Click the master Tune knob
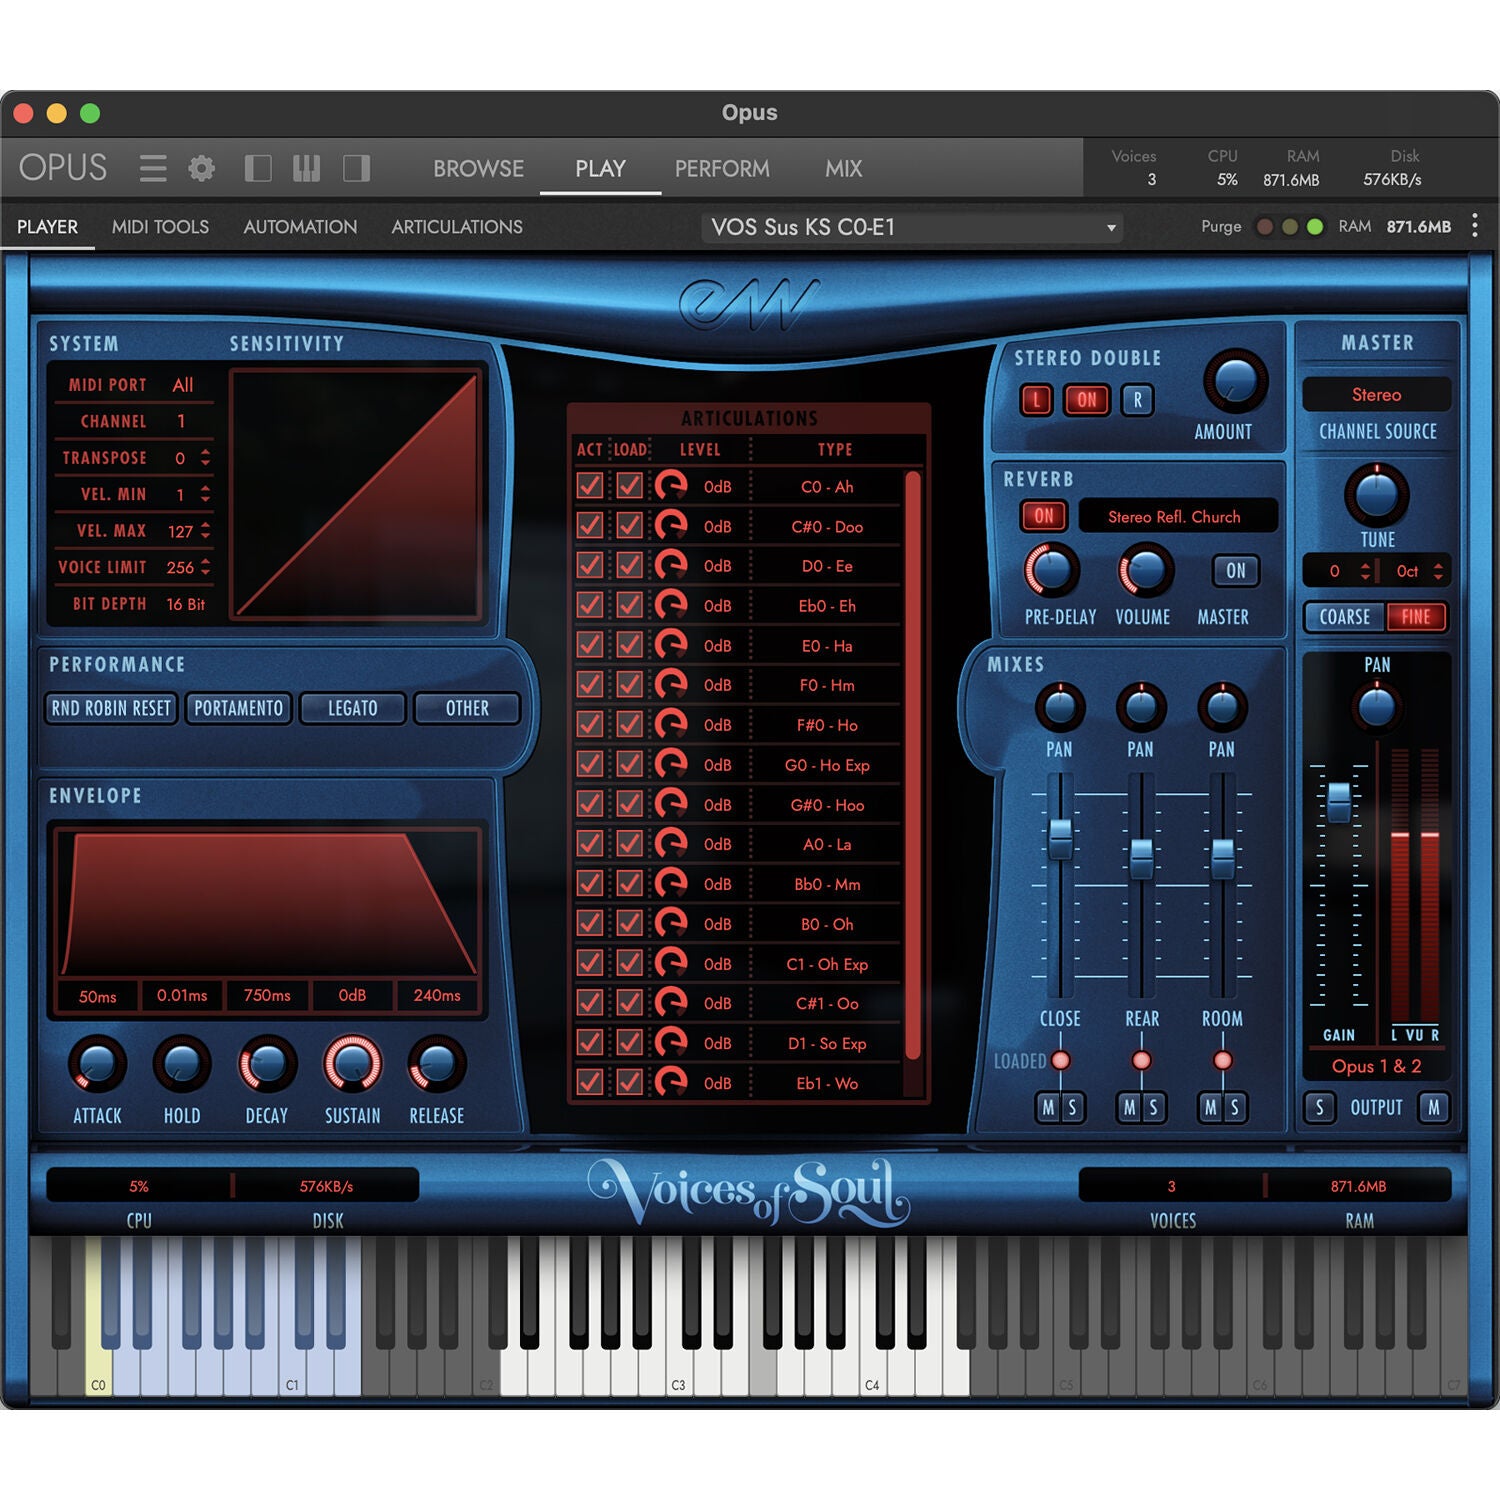 1377,495
